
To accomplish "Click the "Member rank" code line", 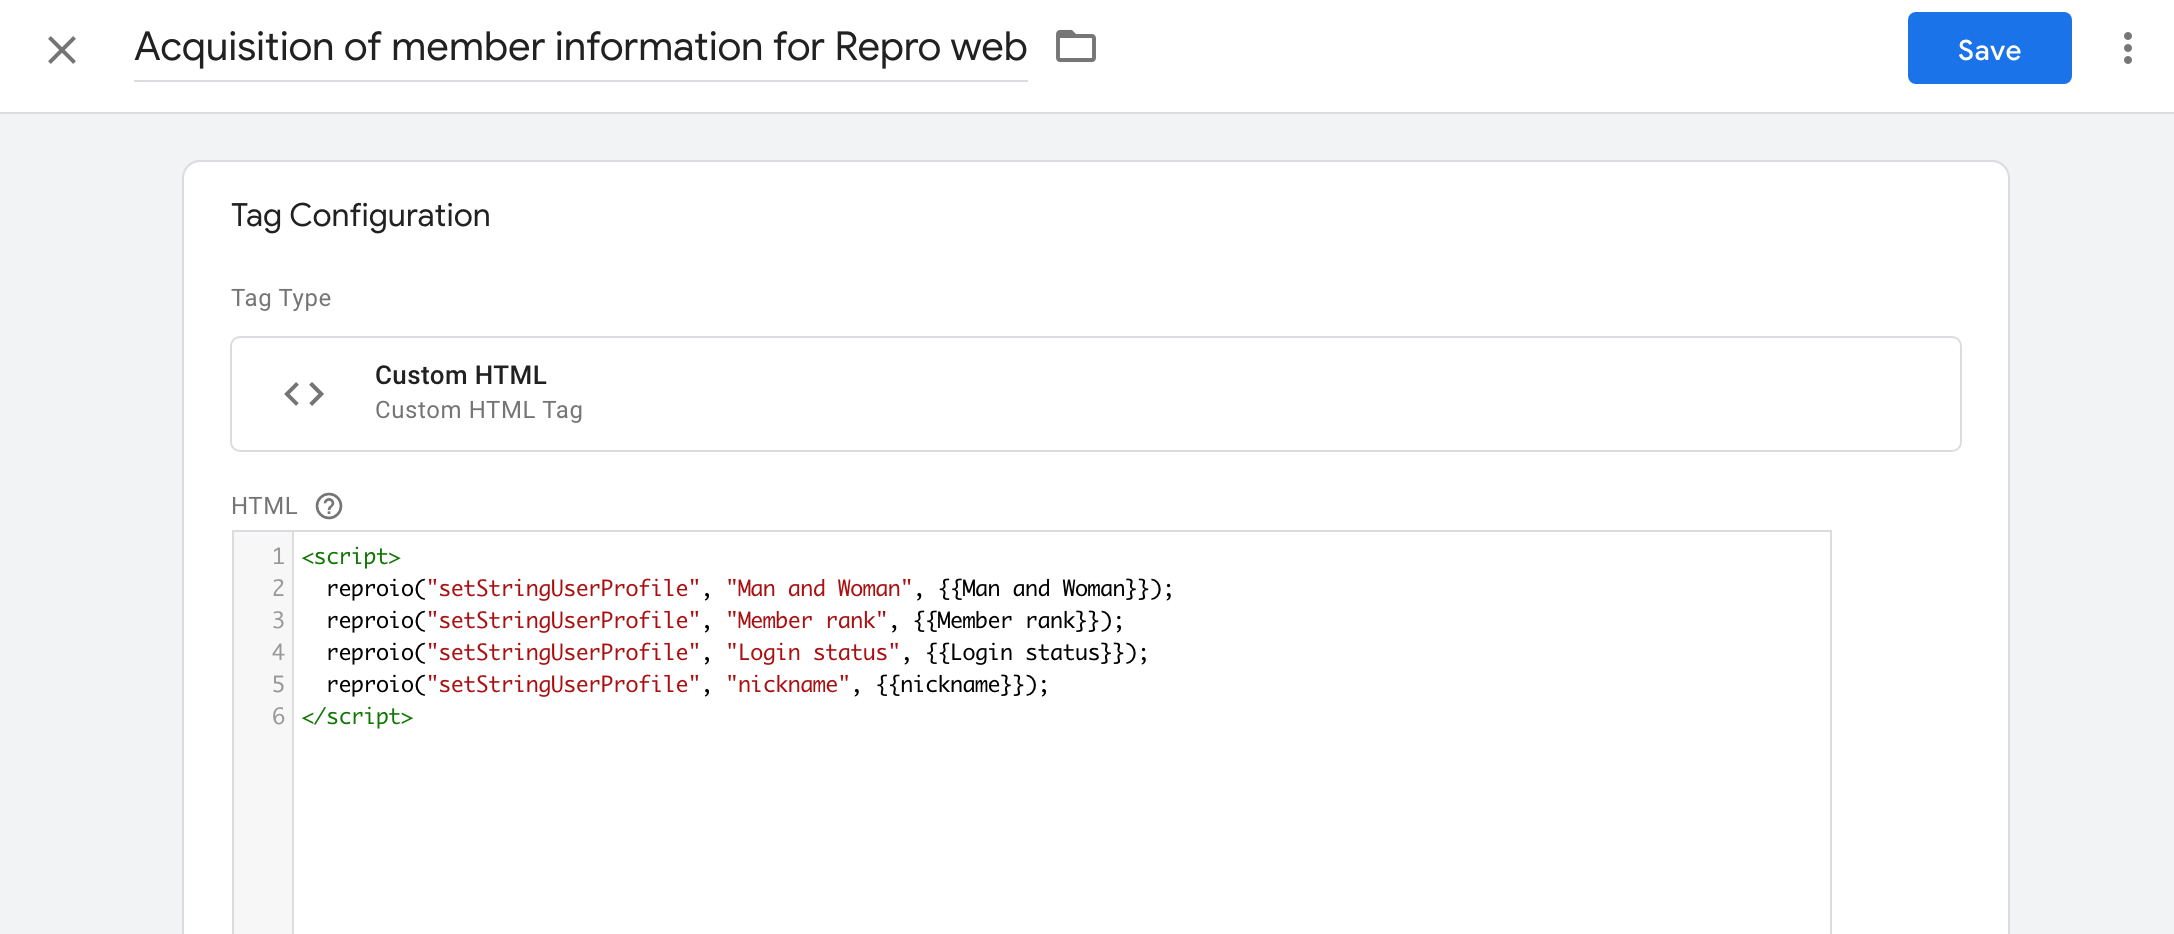I will coord(725,621).
